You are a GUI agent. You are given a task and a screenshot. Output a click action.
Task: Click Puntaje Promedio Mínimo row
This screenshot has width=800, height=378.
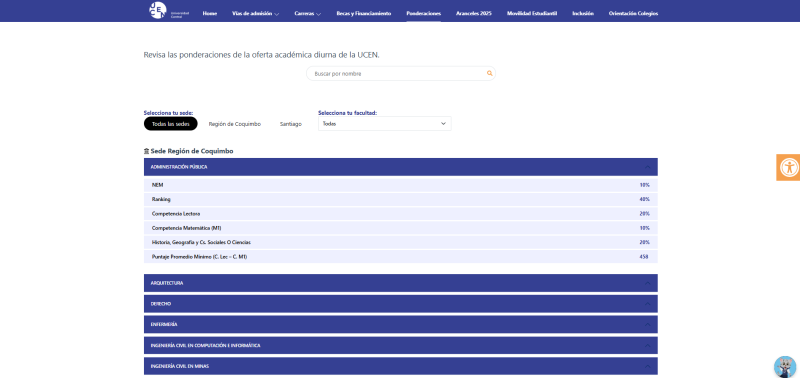(401, 257)
